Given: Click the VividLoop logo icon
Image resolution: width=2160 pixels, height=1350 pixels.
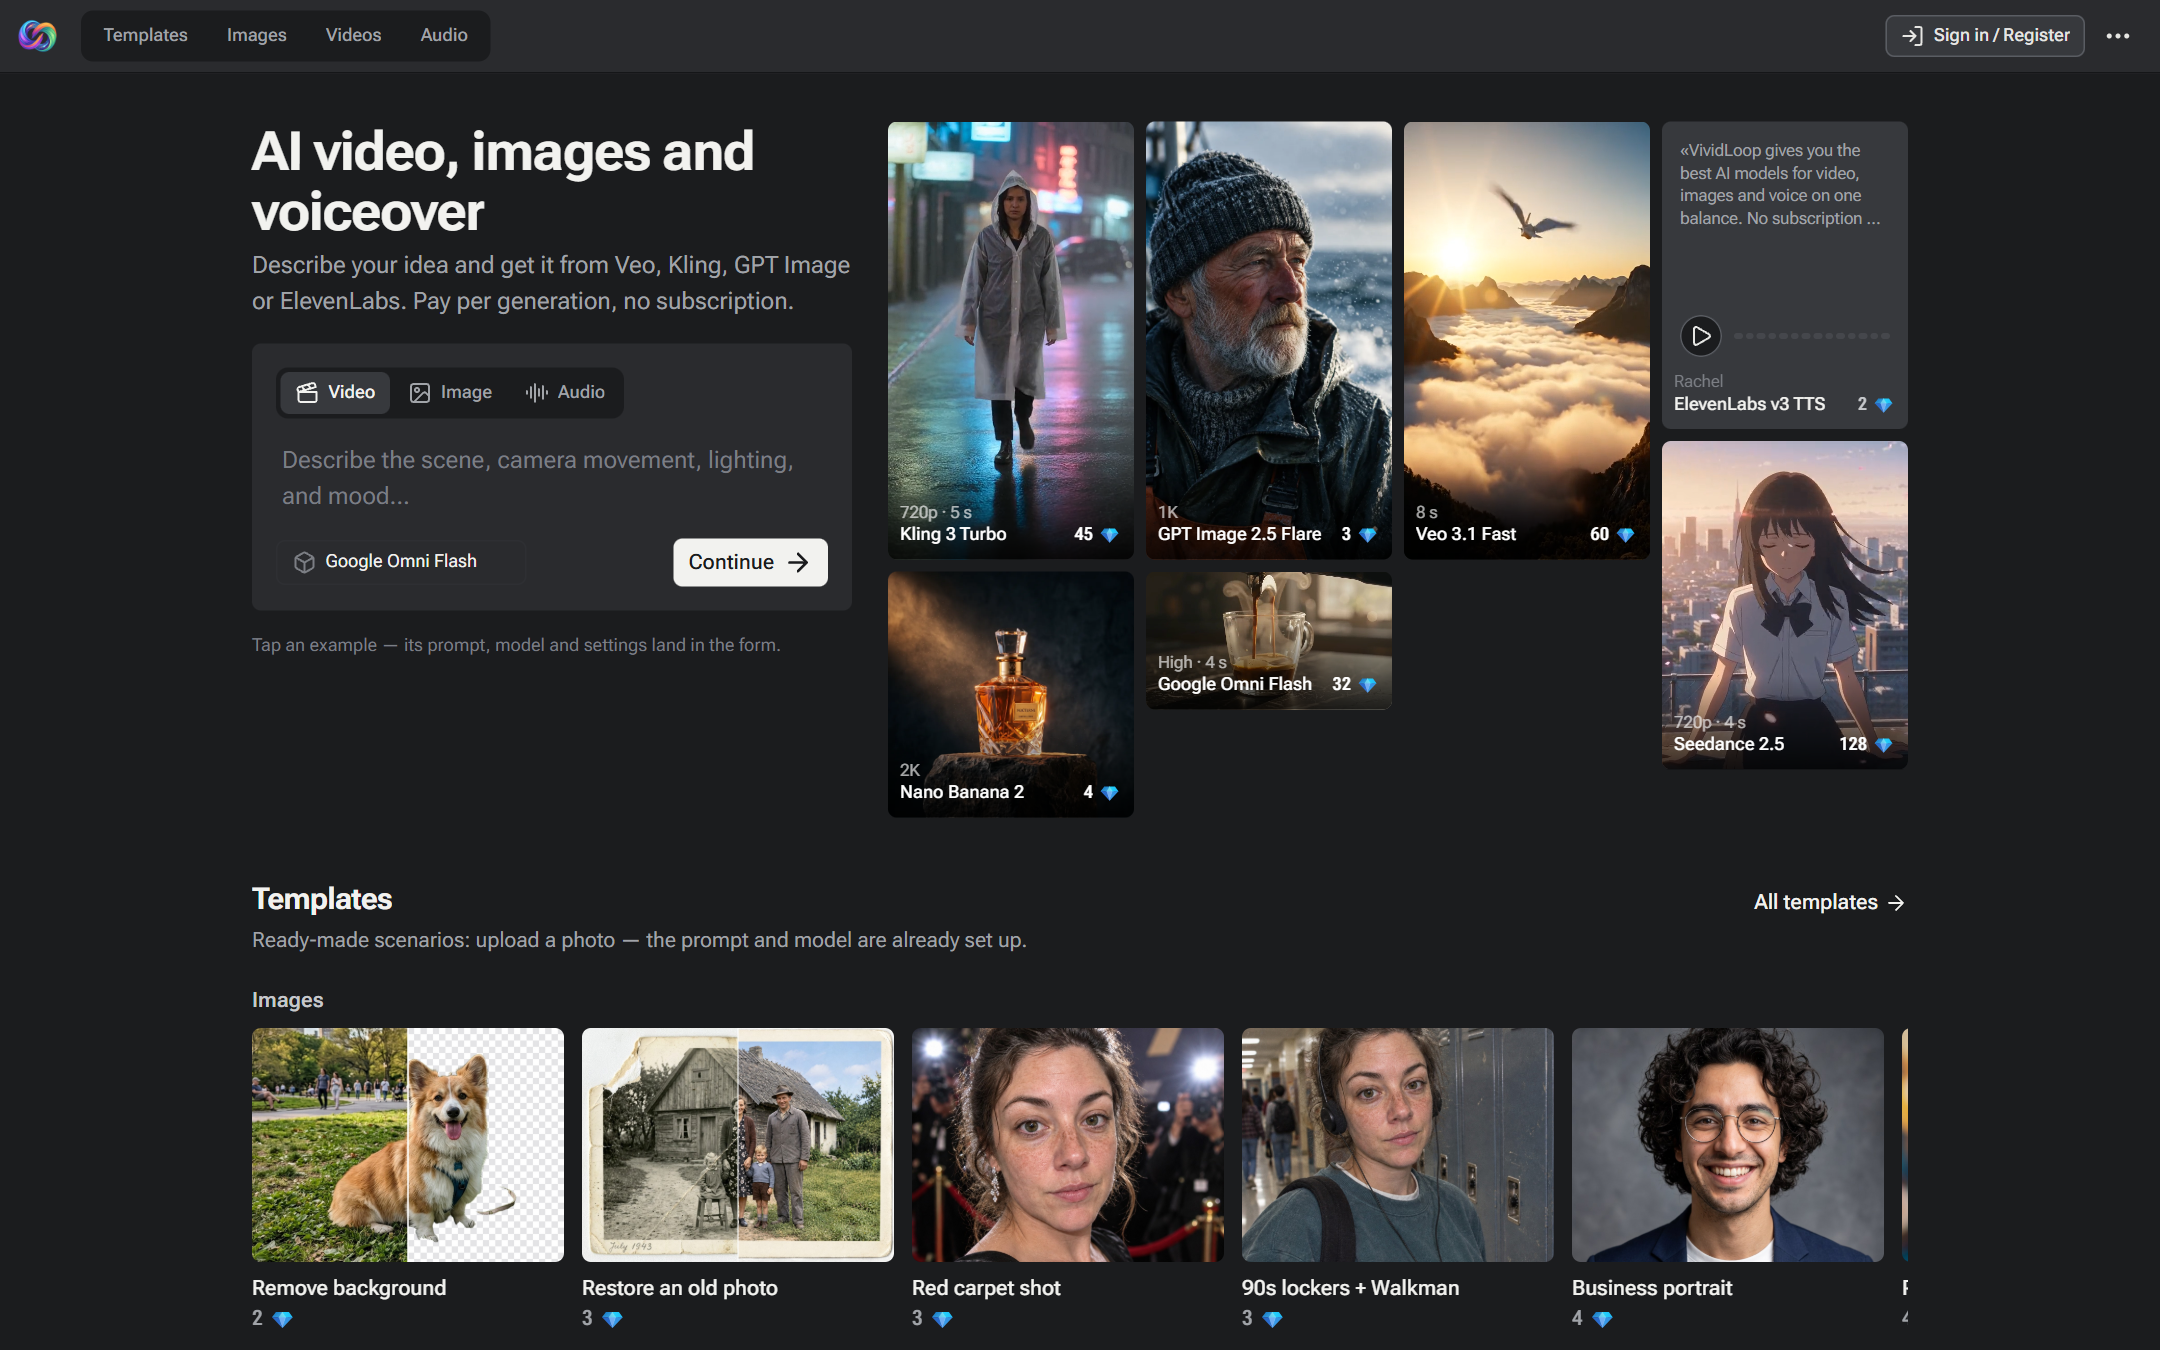Looking at the screenshot, I should click(x=37, y=36).
